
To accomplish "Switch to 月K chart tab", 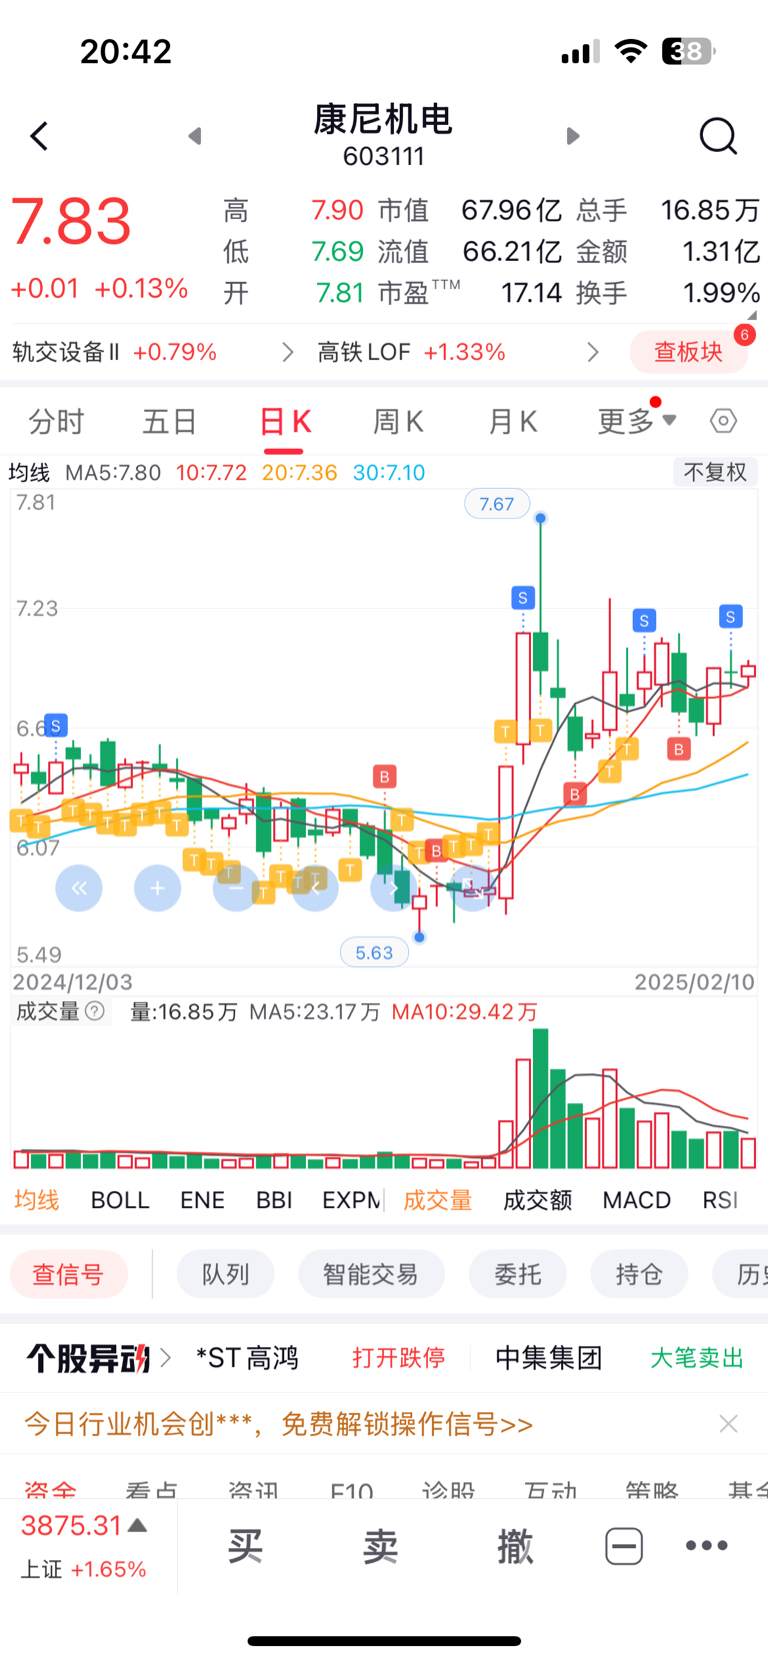I will pos(513,421).
